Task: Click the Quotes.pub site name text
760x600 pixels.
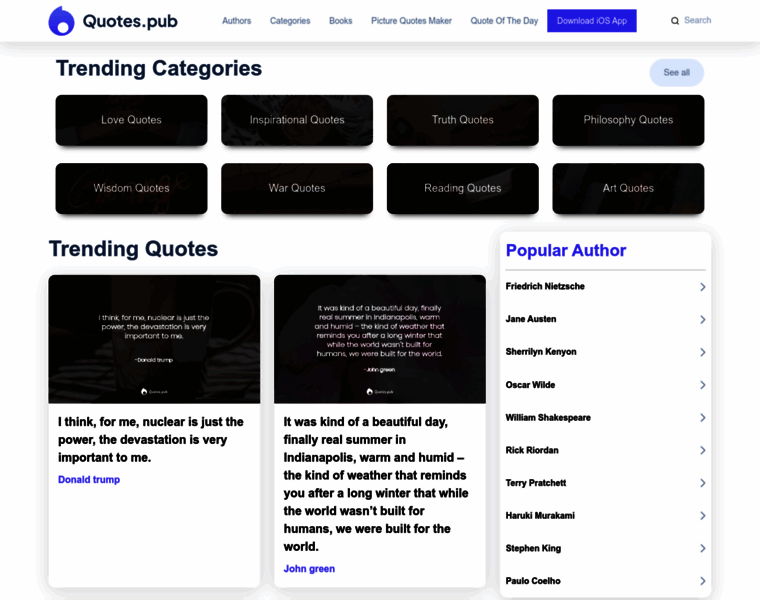Action: pos(130,21)
